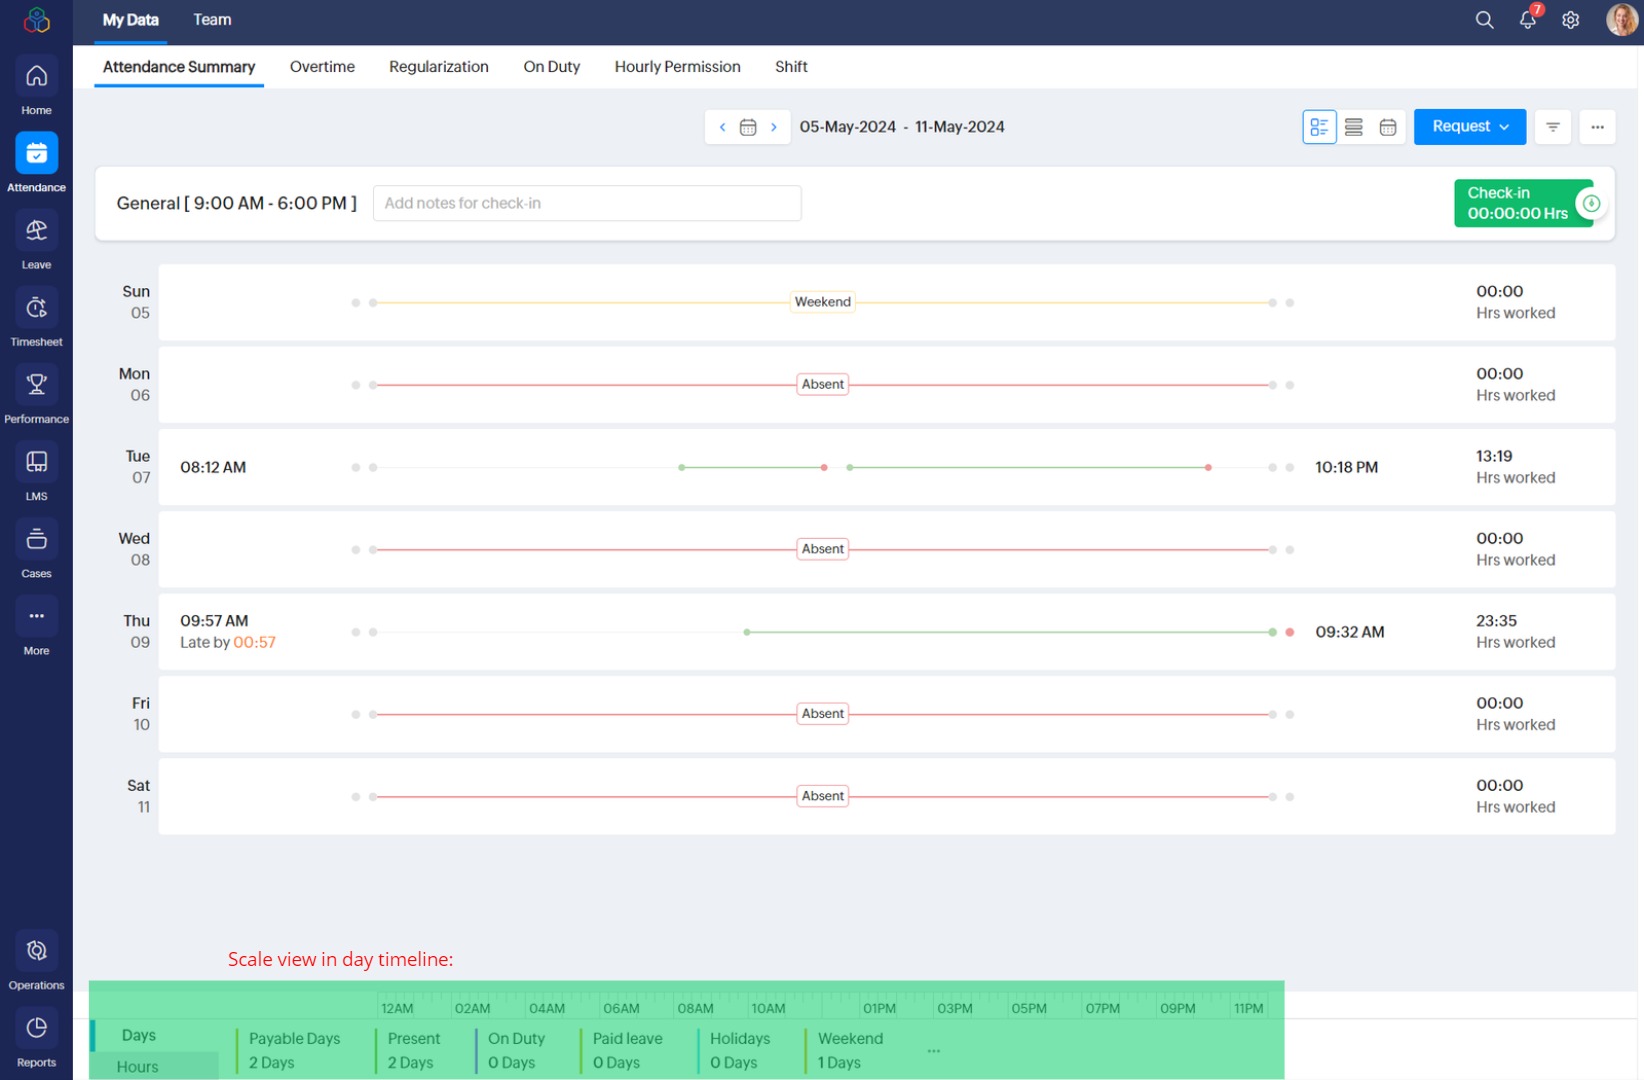The image size is (1644, 1080).
Task: Go to the next week arrow
Action: coord(773,127)
